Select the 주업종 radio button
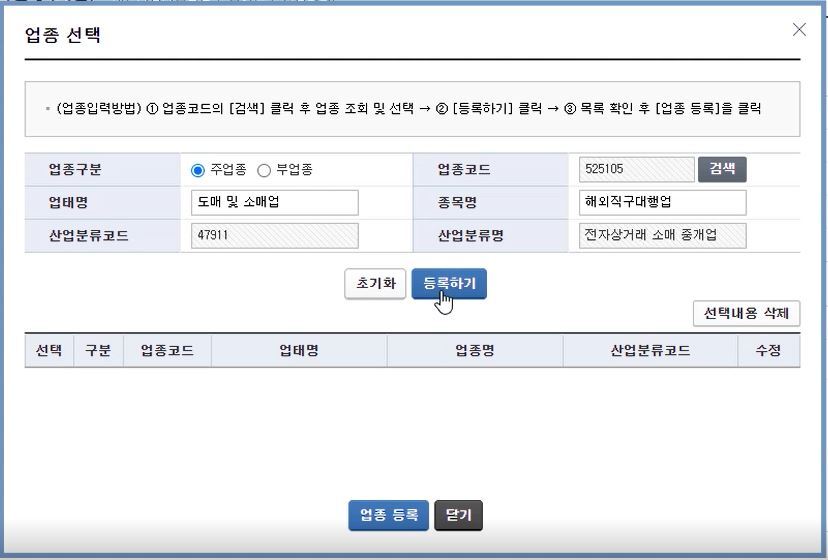The image size is (828, 560). 197,170
